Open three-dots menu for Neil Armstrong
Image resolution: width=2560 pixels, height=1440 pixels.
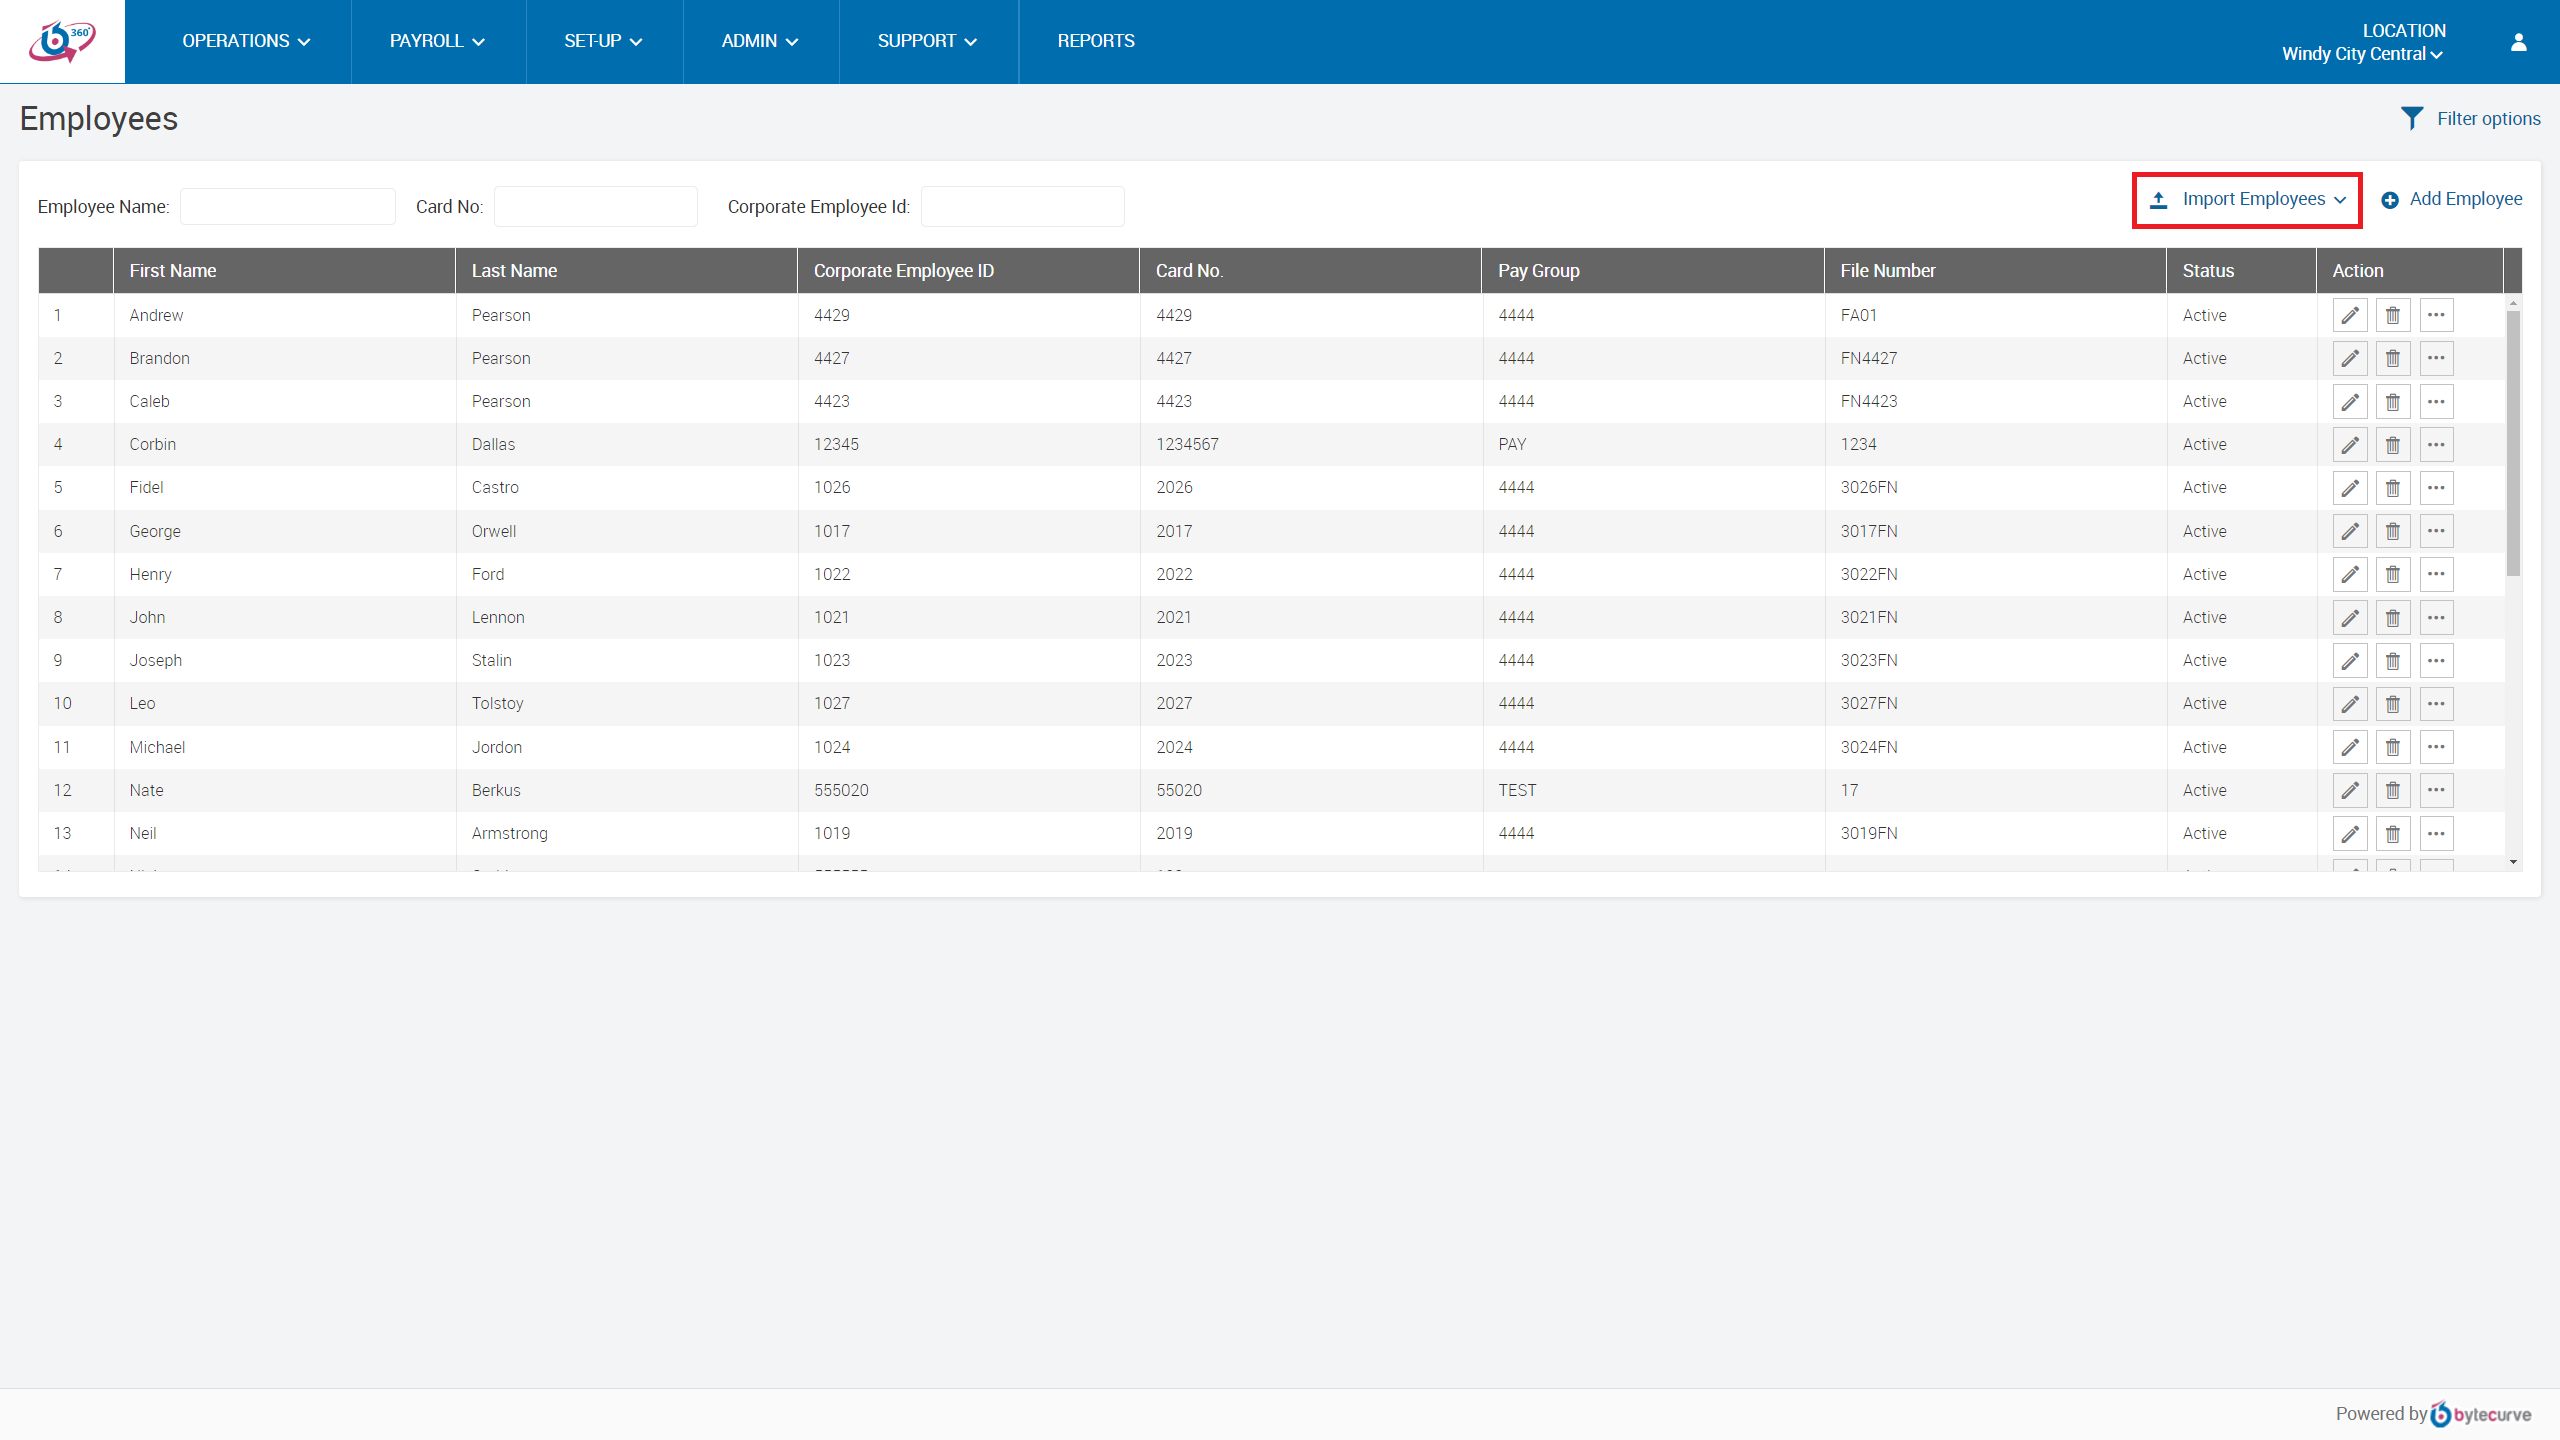[x=2436, y=833]
